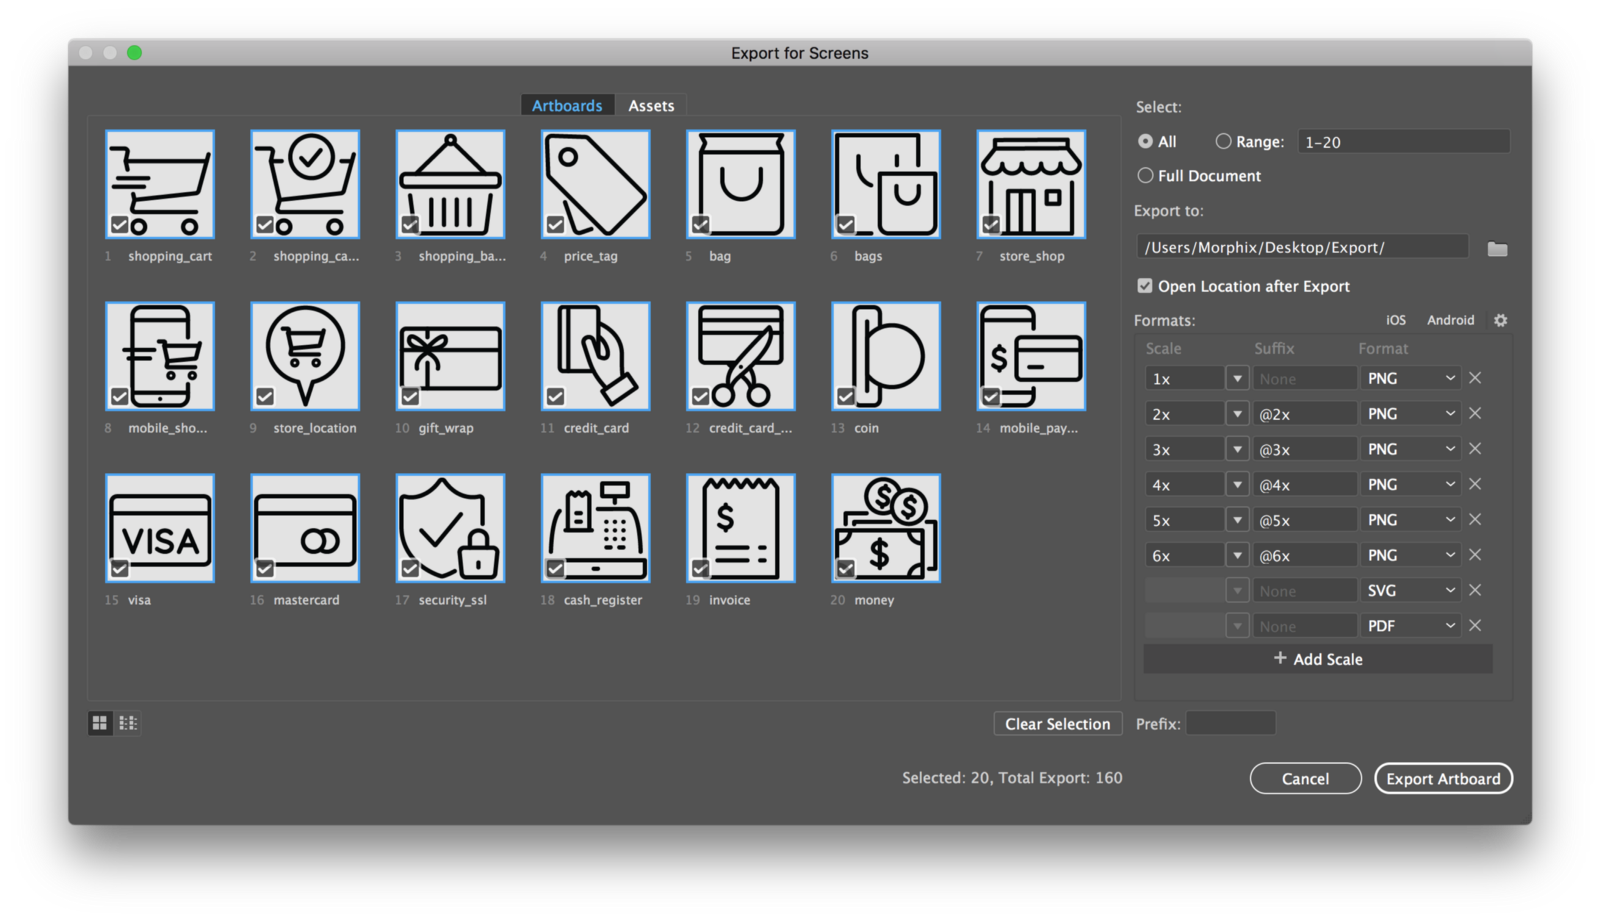
Task: Change format dropdown for 3x row
Action: coord(1410,449)
